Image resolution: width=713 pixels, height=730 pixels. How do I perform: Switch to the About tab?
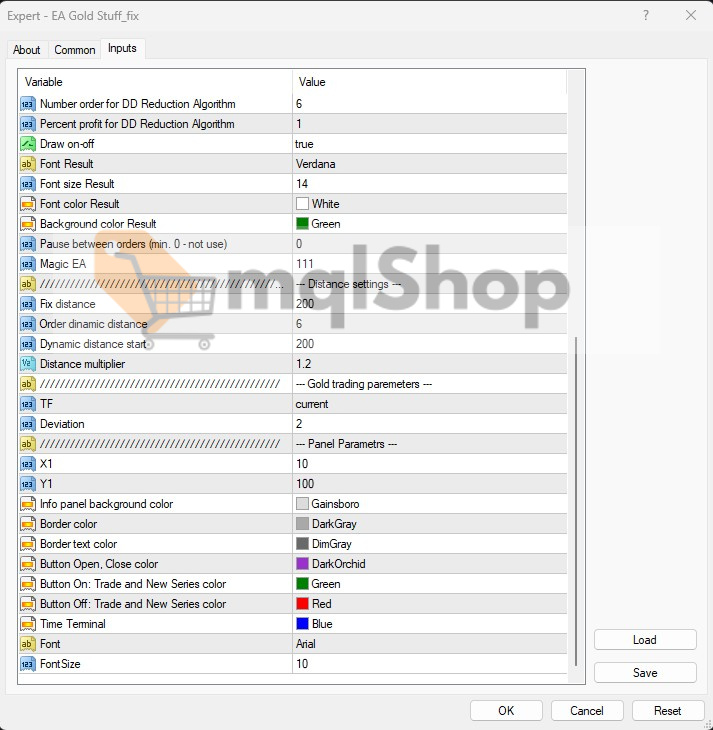[27, 50]
